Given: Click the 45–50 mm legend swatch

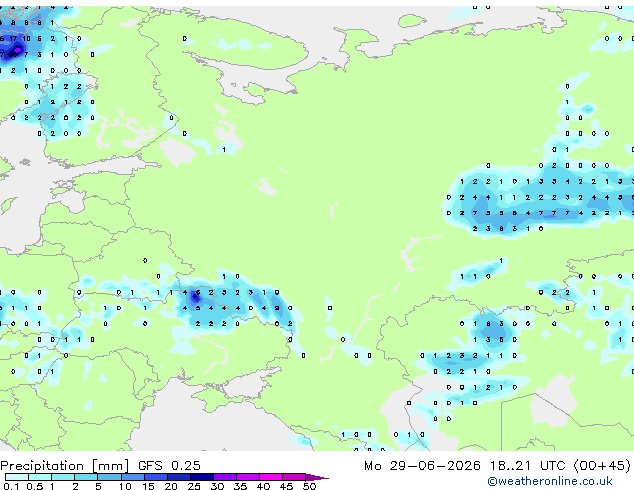Looking at the screenshot, I should coord(294,477).
